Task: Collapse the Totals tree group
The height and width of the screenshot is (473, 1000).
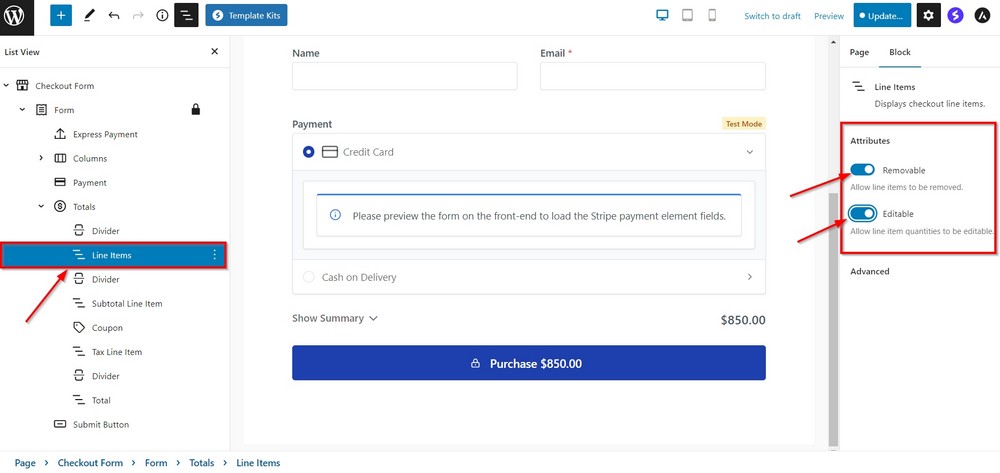Action: click(41, 207)
